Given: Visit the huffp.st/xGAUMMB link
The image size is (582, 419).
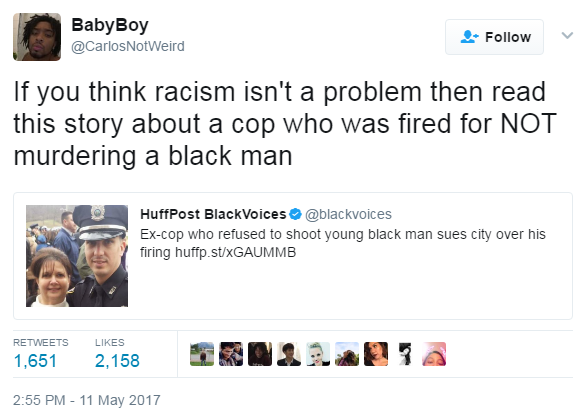Looking at the screenshot, I should click(x=235, y=252).
